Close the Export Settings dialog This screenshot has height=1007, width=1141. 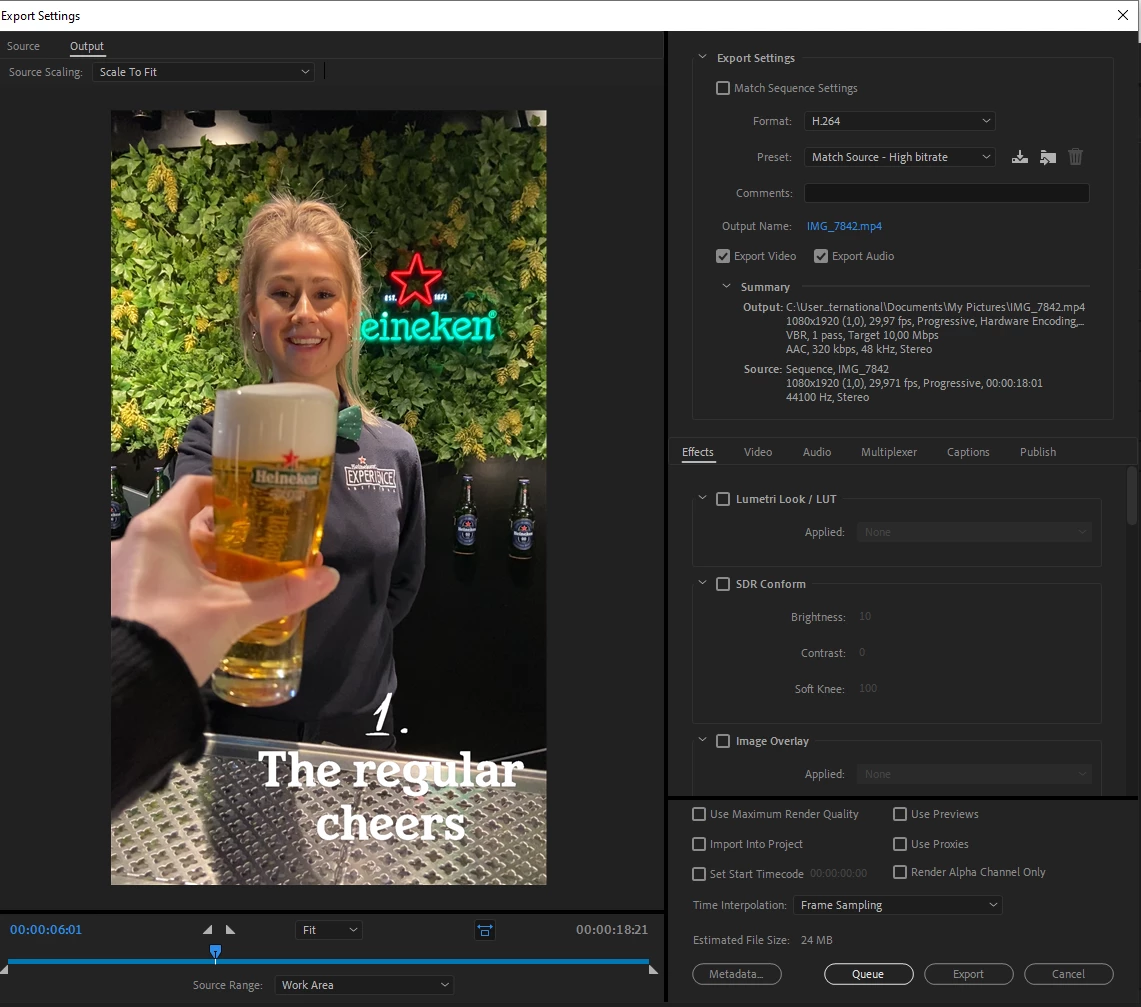[1123, 15]
